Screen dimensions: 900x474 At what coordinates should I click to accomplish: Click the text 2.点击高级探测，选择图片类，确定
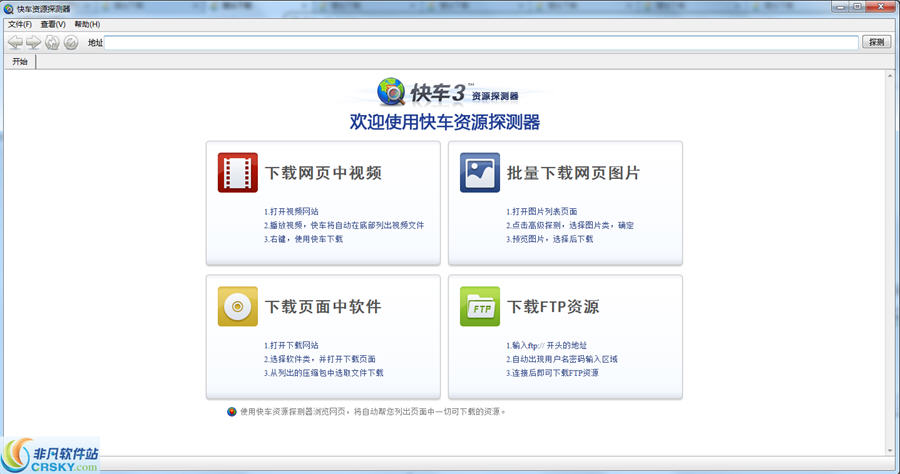coord(570,225)
